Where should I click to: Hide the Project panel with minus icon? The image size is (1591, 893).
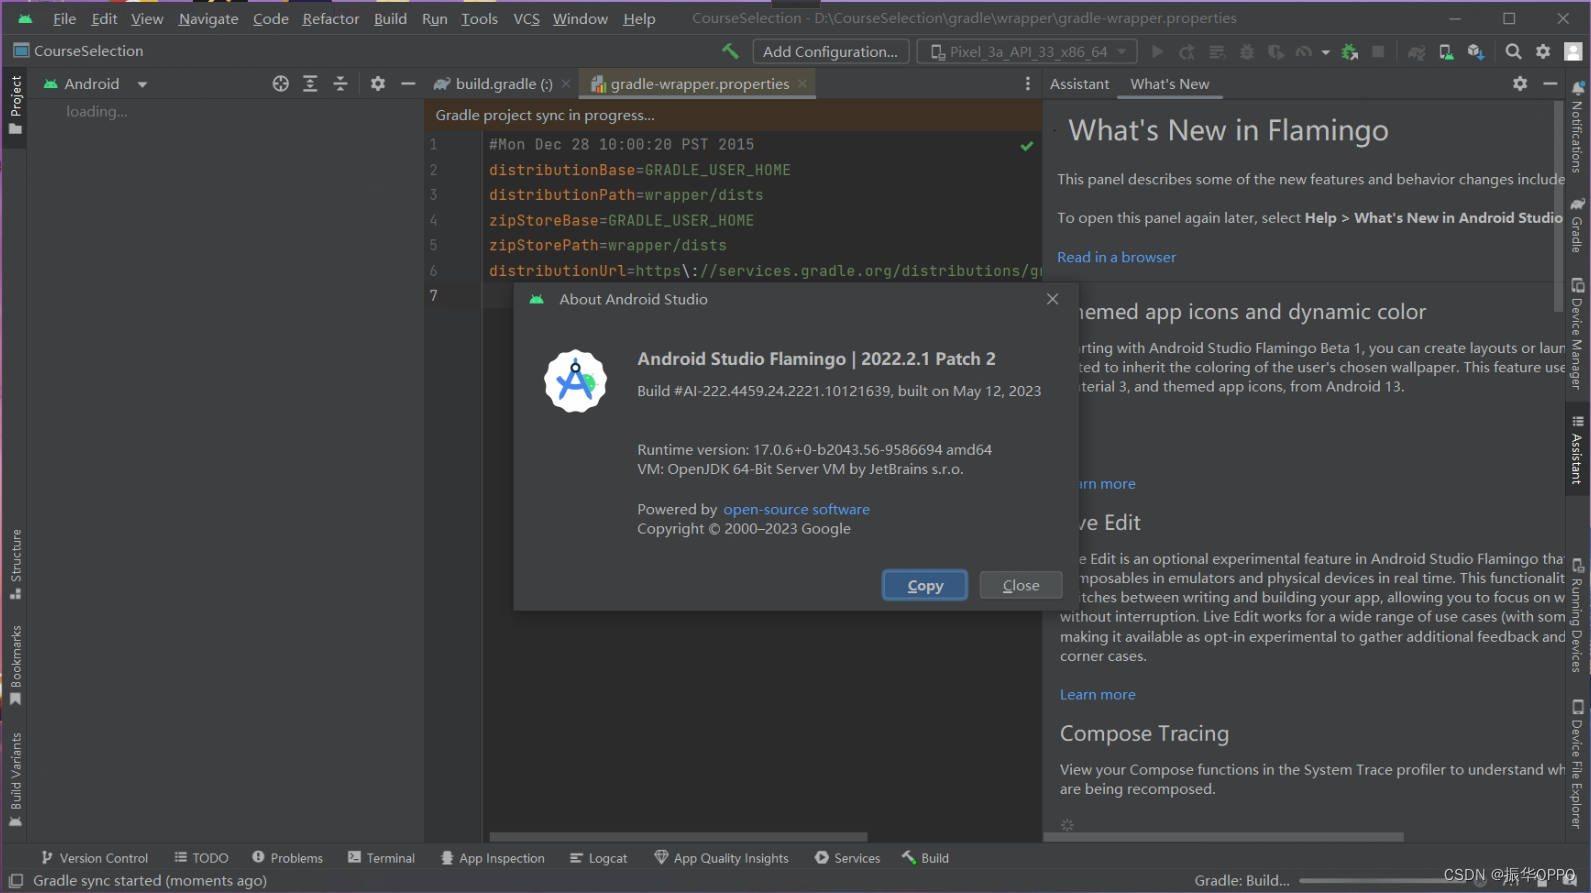pos(408,84)
